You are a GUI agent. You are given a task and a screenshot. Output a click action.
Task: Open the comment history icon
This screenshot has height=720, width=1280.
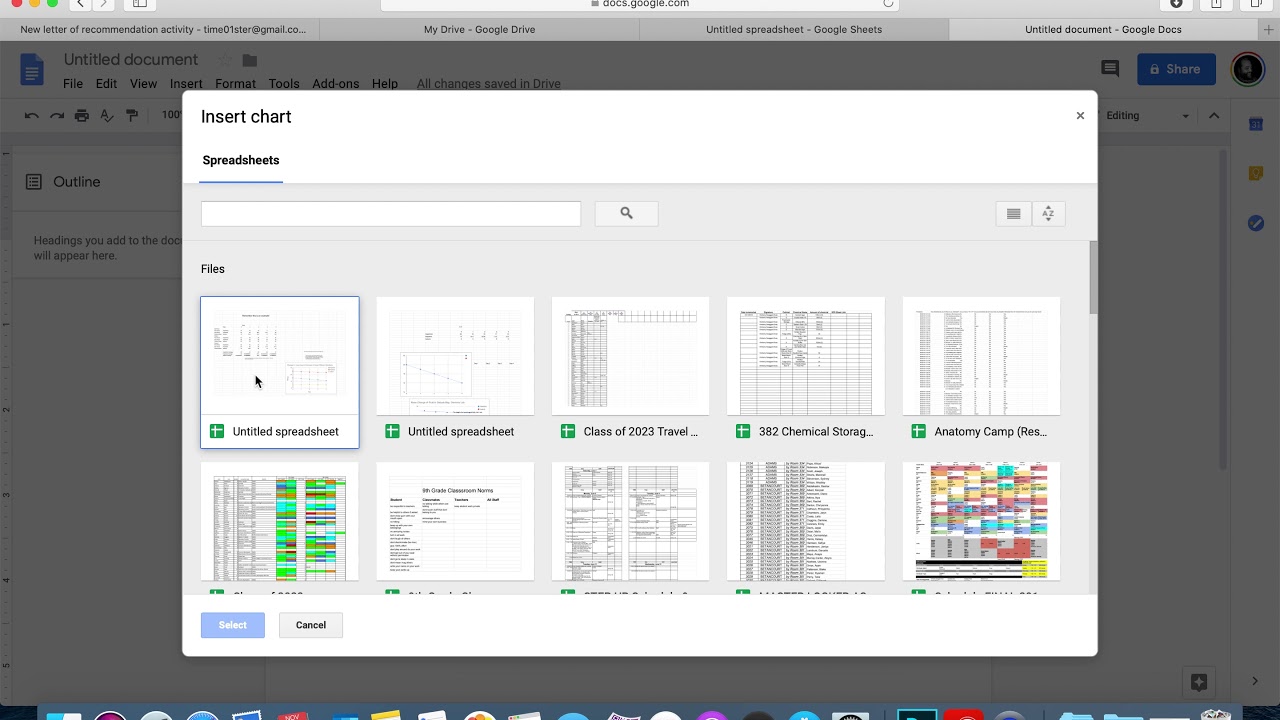(1110, 69)
